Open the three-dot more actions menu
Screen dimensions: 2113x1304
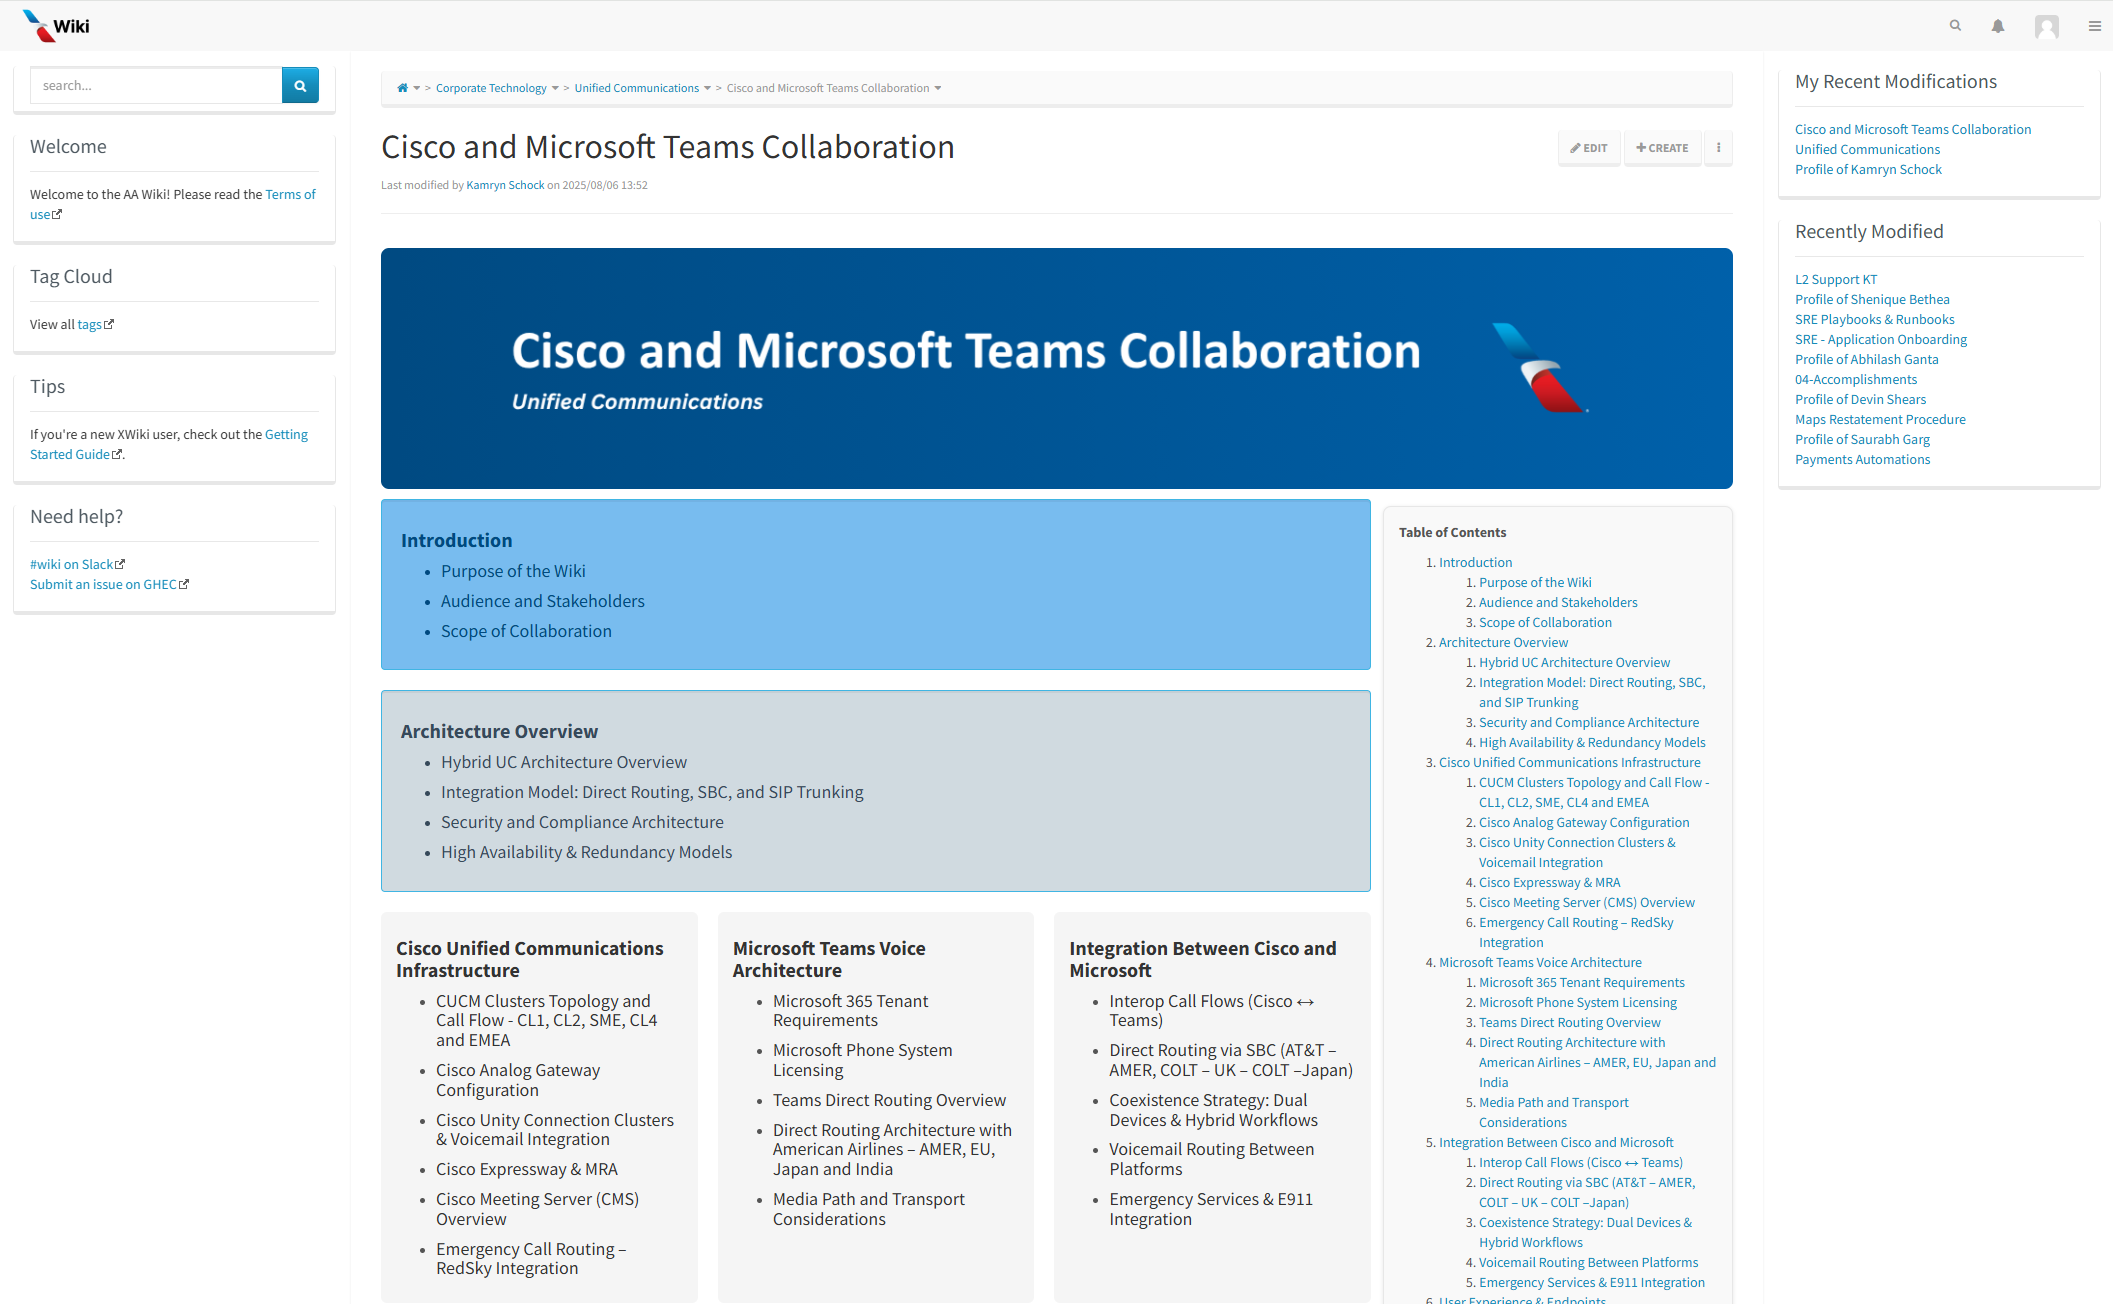coord(1718,148)
